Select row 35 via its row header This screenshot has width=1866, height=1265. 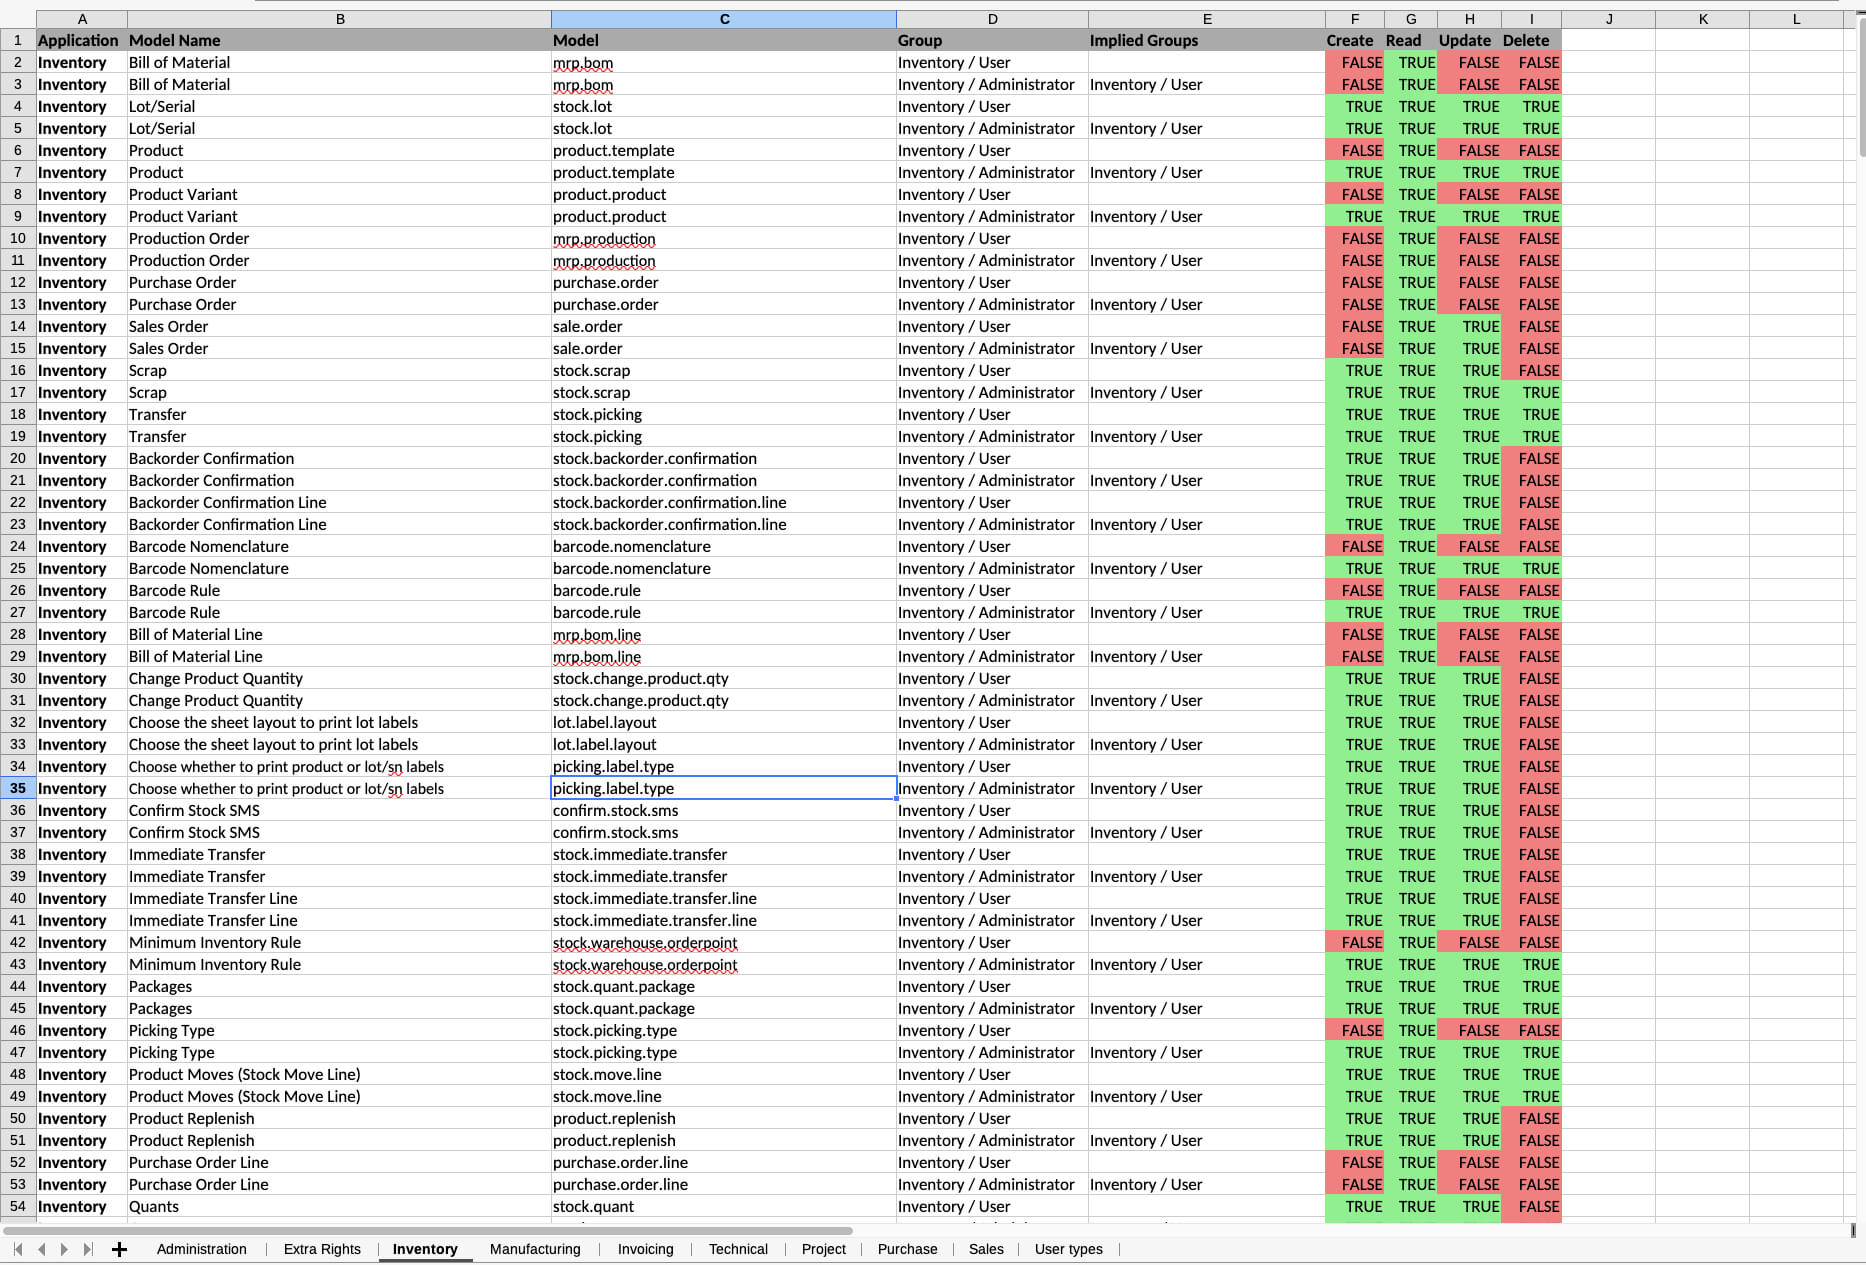point(17,788)
